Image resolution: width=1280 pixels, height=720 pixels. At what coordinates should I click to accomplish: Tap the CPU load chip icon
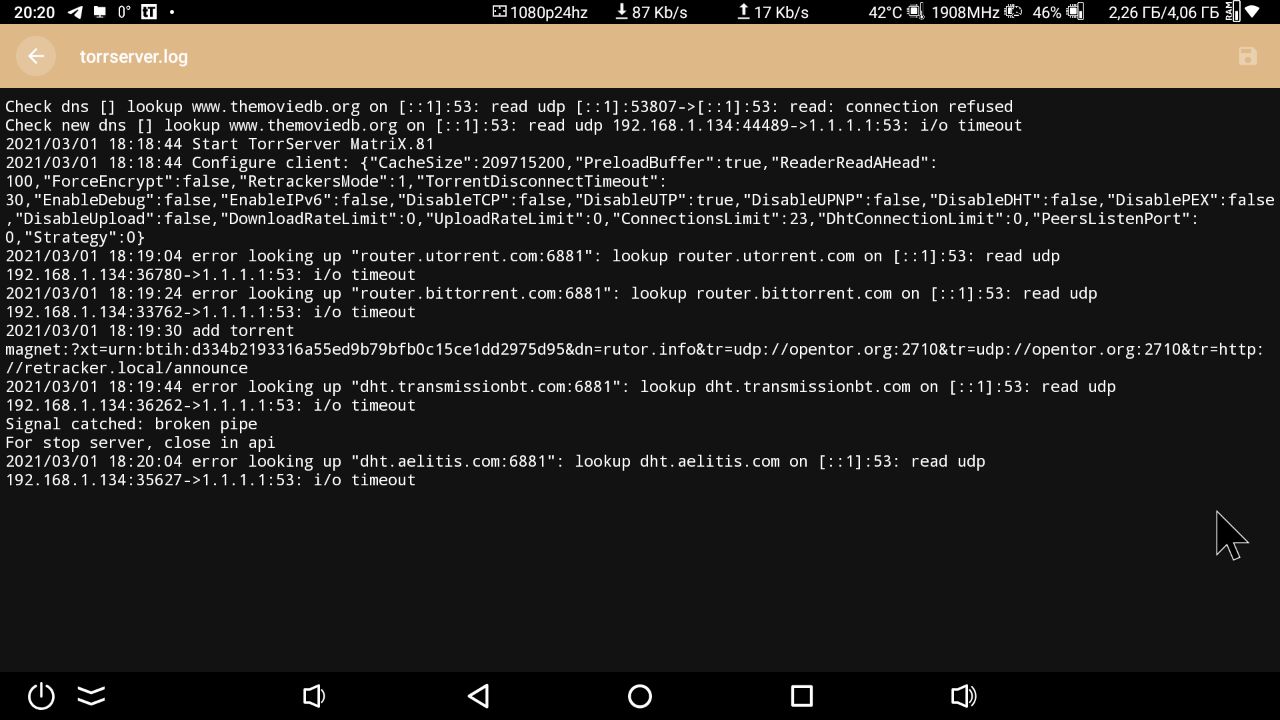pyautogui.click(x=1075, y=12)
